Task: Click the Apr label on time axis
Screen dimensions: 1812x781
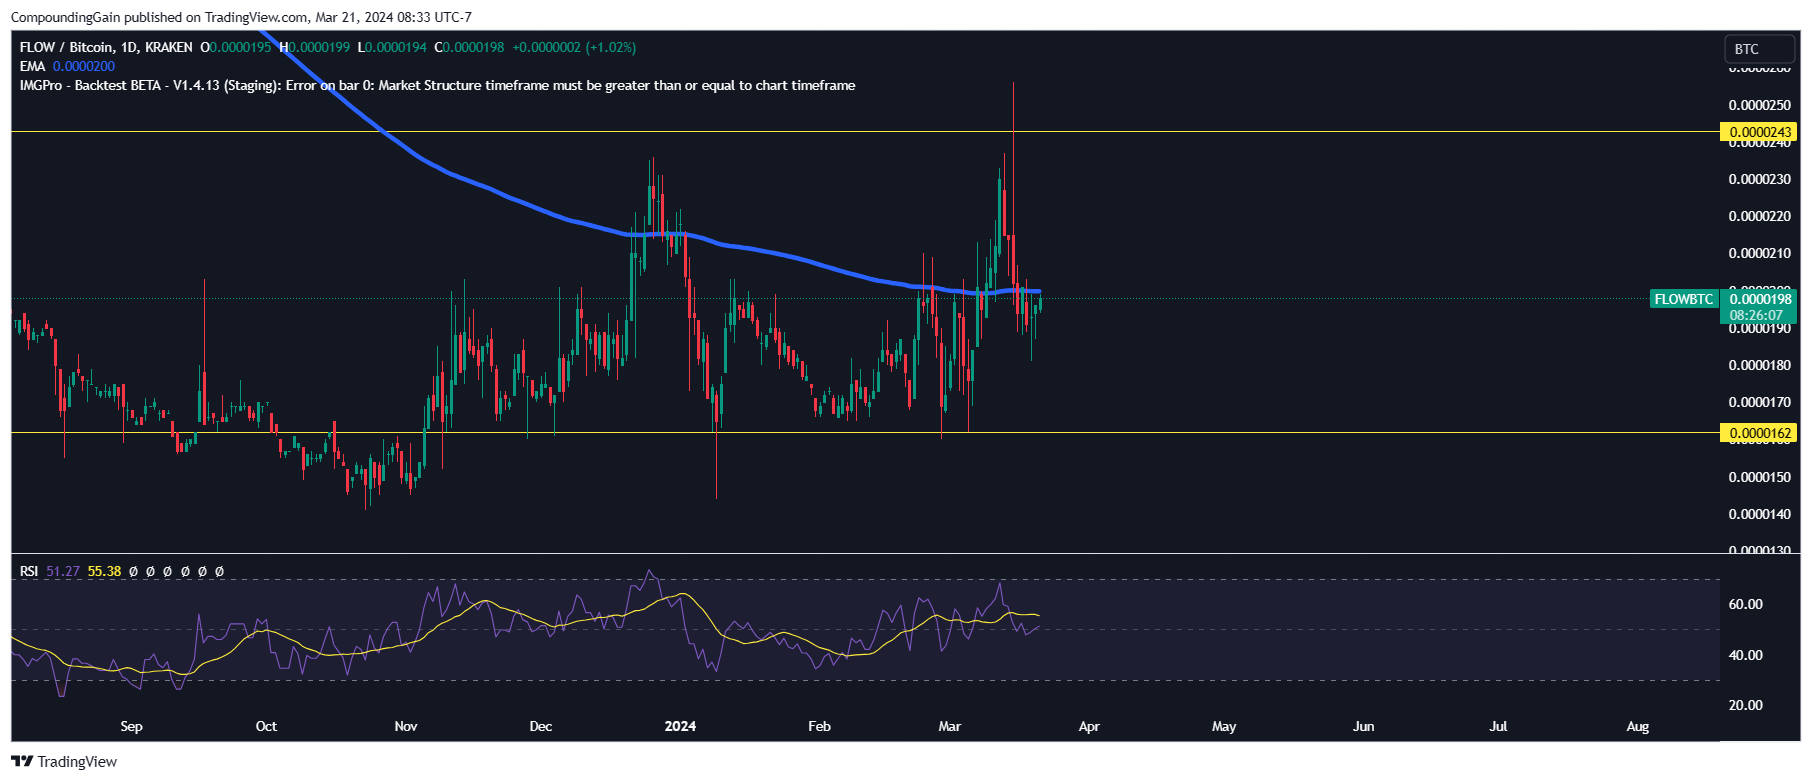Action: pos(1089,726)
